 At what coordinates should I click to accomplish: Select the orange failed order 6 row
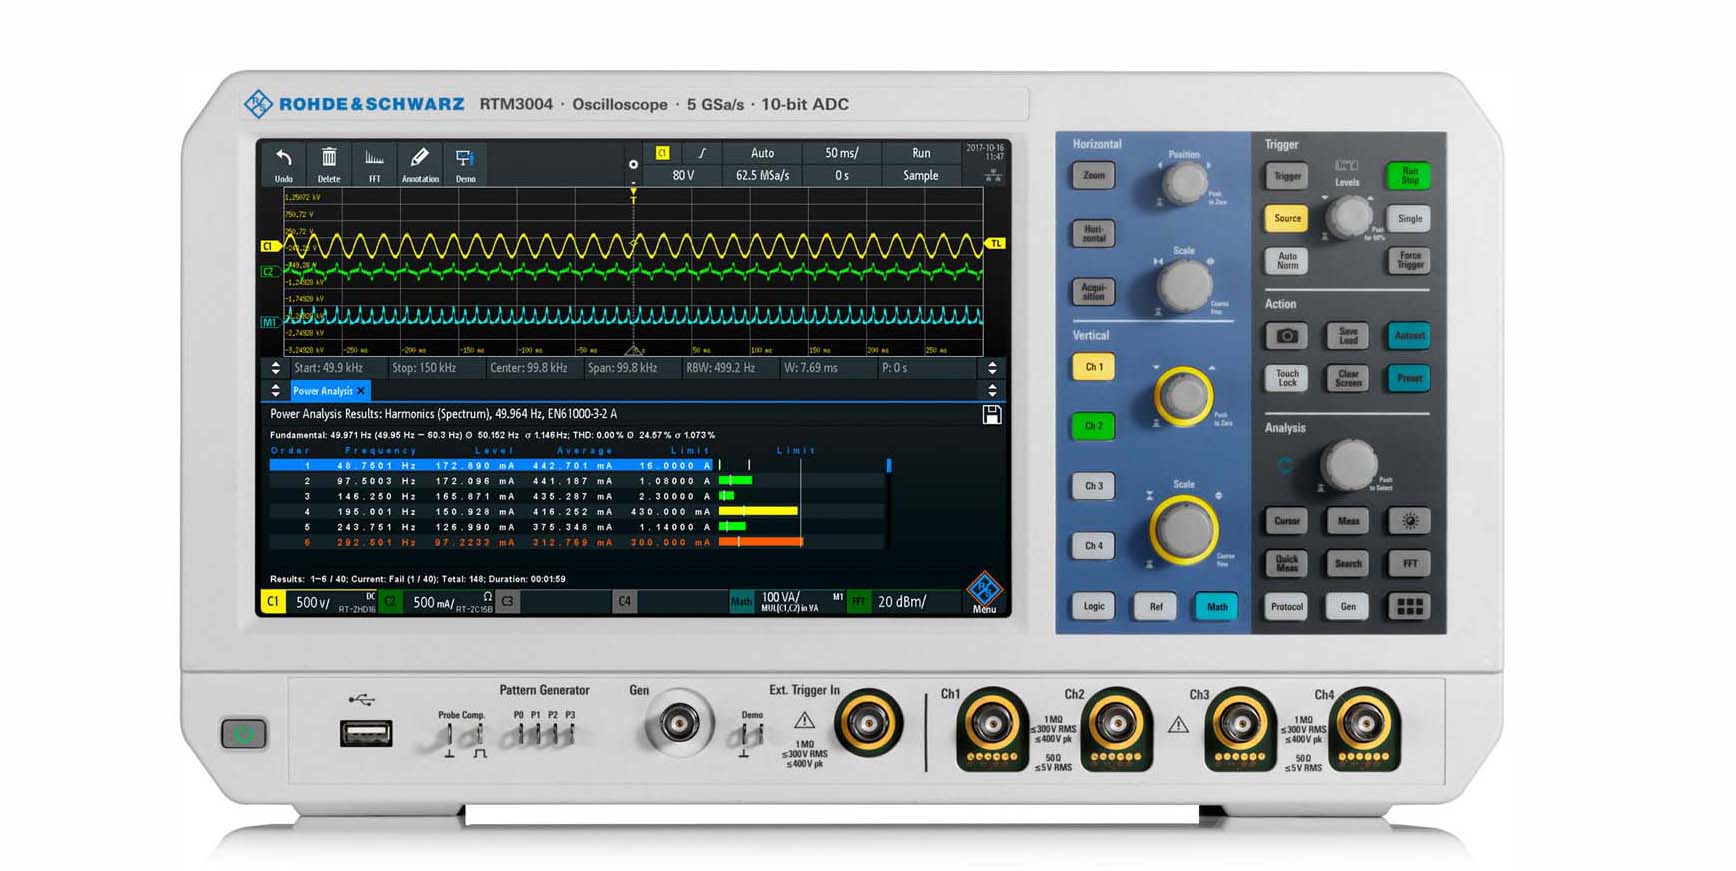coord(490,542)
